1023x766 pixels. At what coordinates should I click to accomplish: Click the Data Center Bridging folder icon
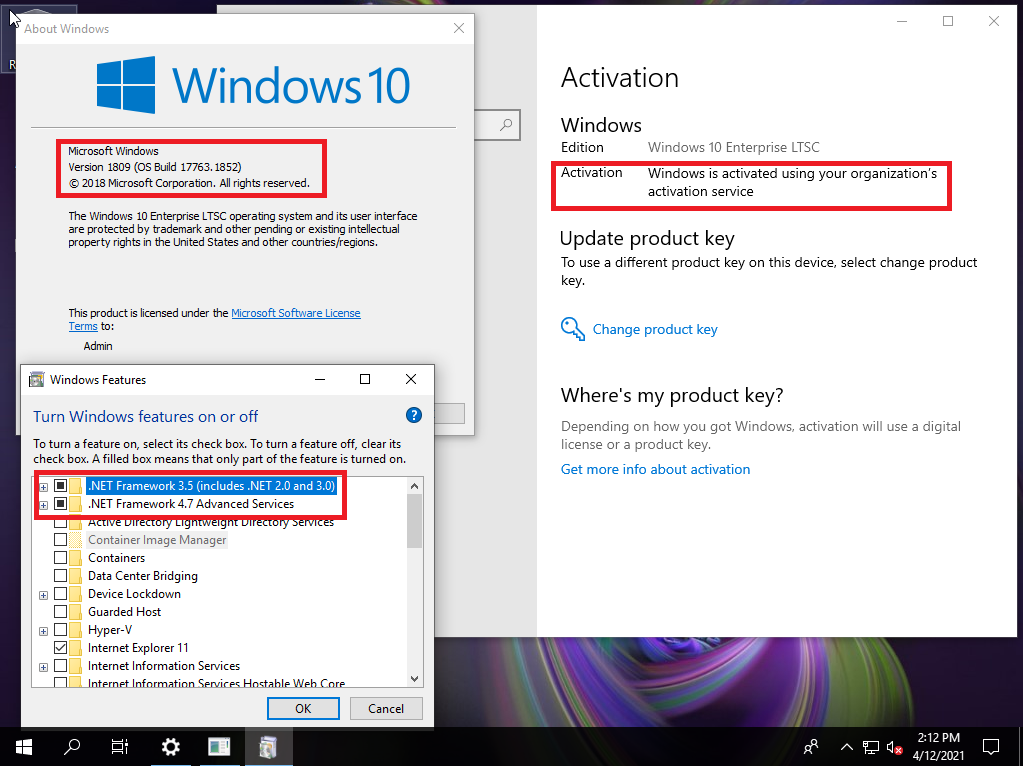click(x=76, y=575)
